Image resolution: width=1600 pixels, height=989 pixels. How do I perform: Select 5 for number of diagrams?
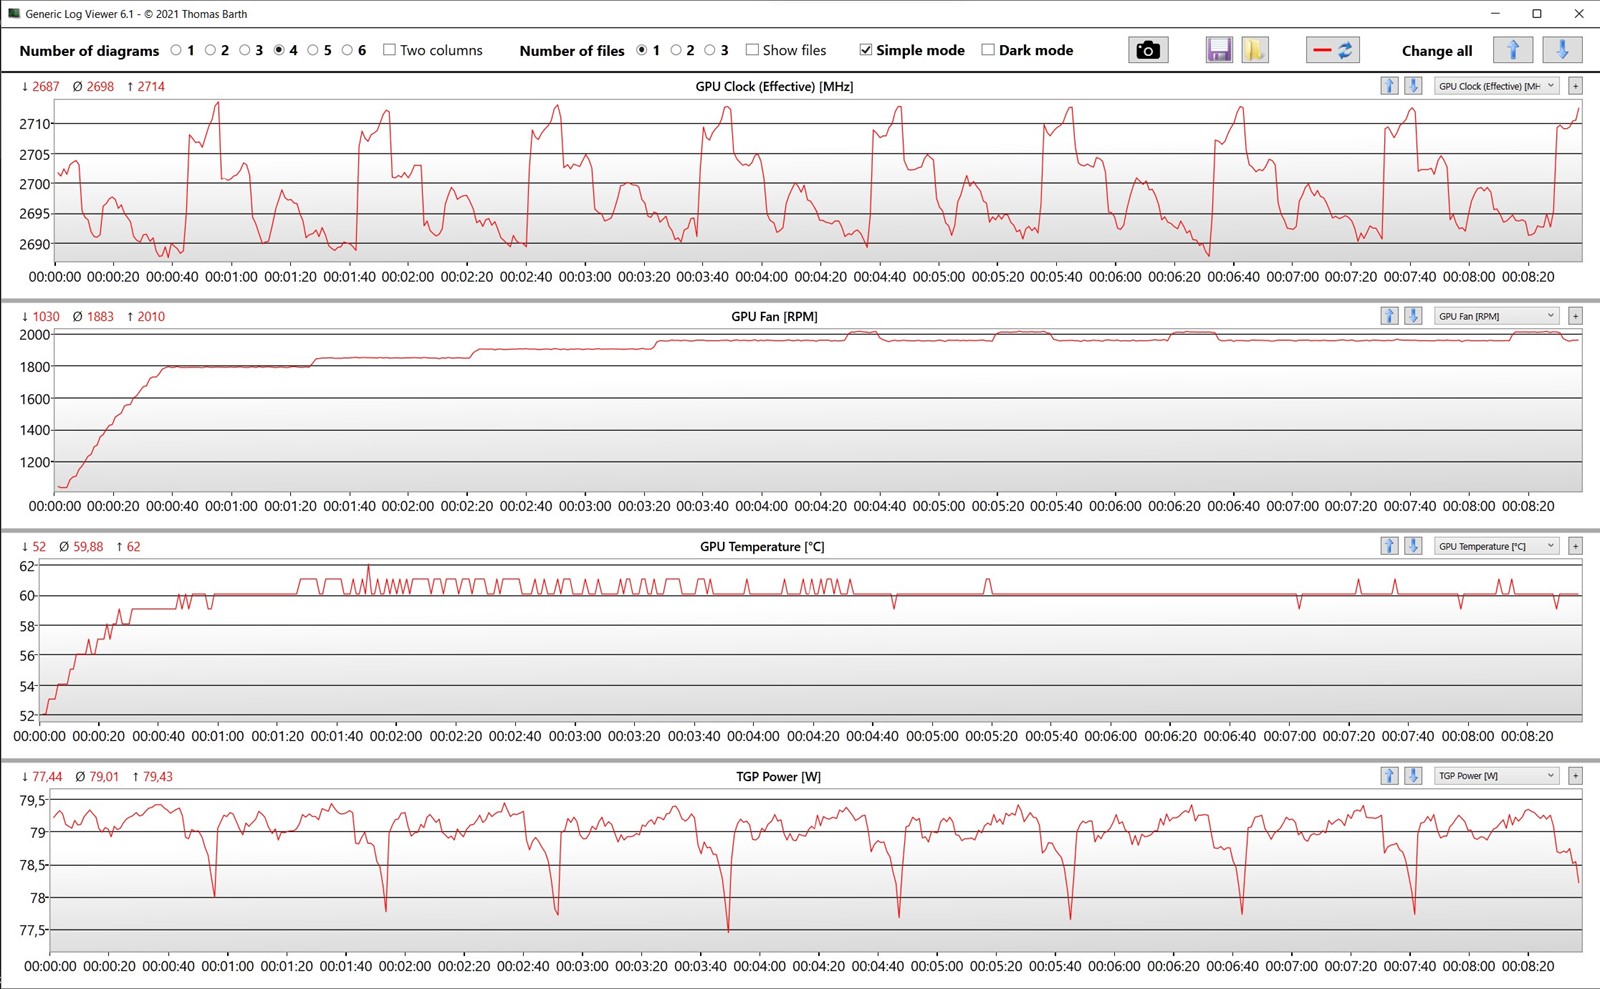(x=313, y=50)
